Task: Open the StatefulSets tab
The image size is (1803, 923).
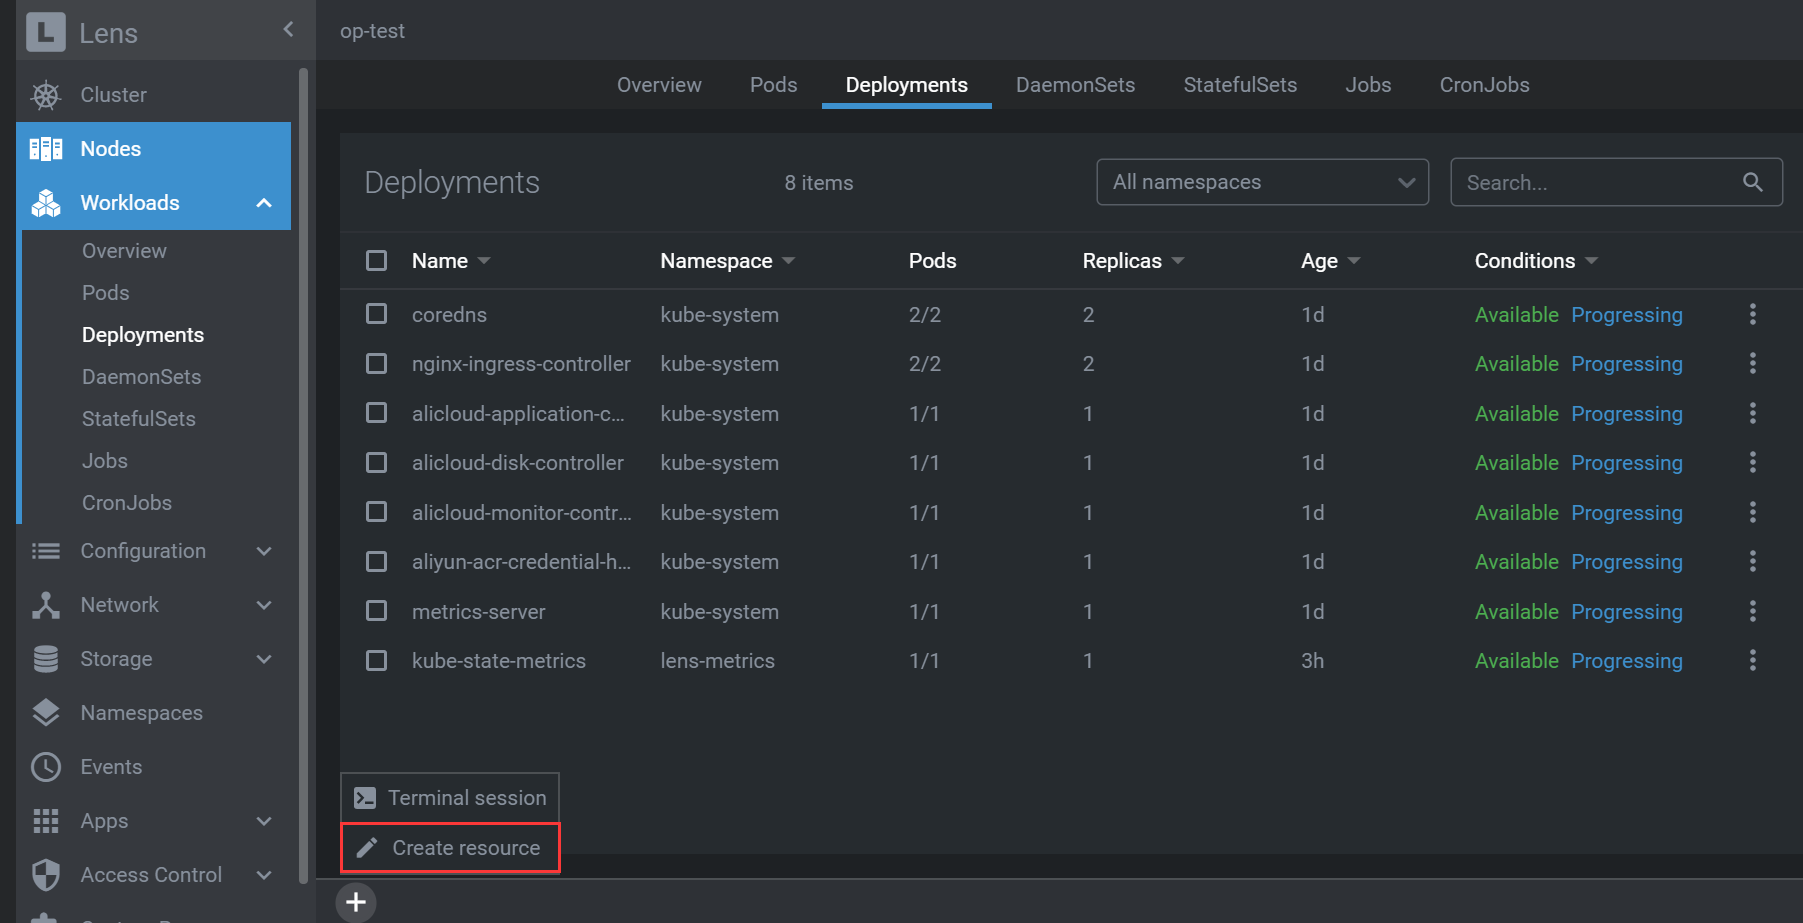Action: pyautogui.click(x=1239, y=85)
